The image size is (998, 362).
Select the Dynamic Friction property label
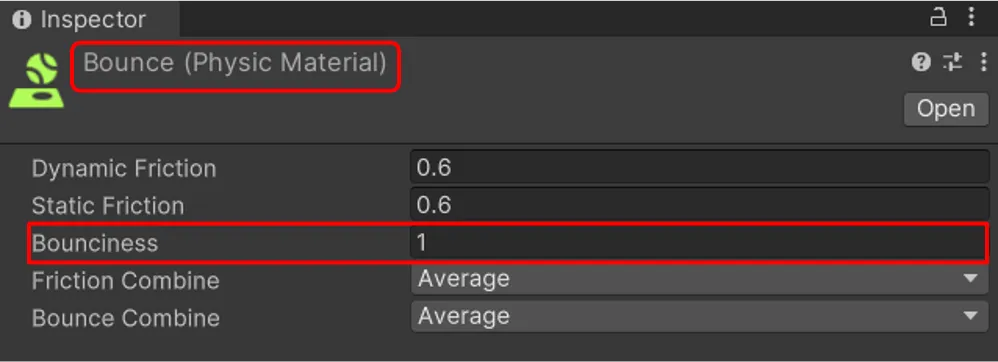click(124, 169)
